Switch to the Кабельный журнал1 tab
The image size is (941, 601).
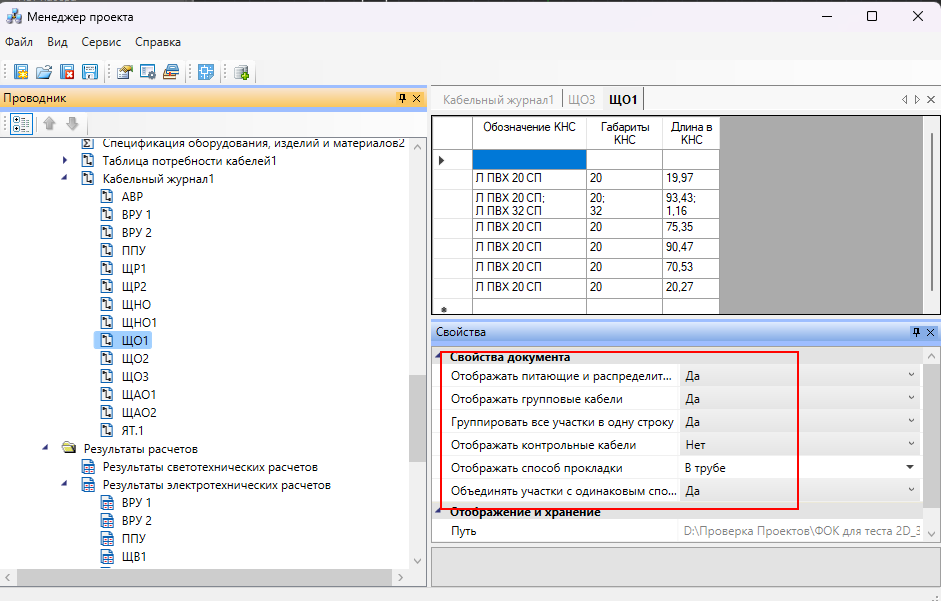497,99
